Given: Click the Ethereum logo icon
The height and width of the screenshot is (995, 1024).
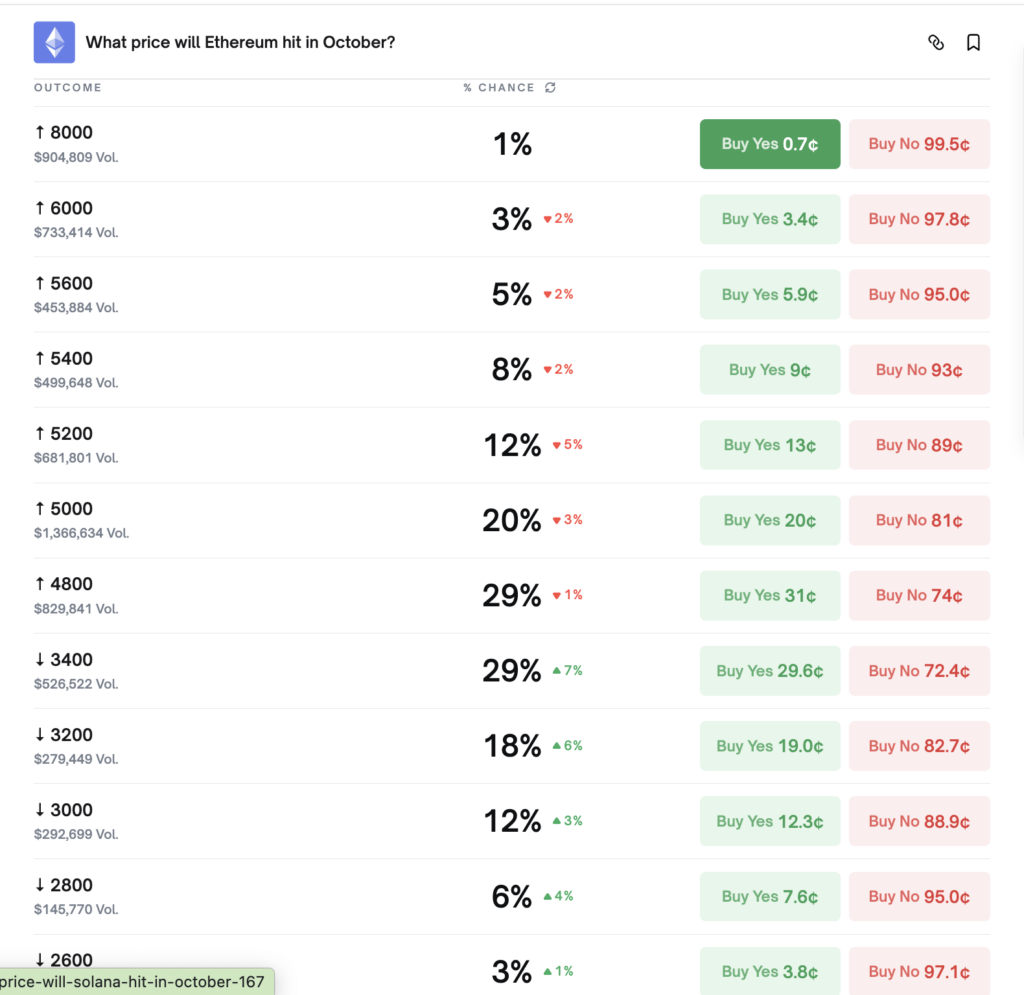Looking at the screenshot, I should [x=54, y=43].
